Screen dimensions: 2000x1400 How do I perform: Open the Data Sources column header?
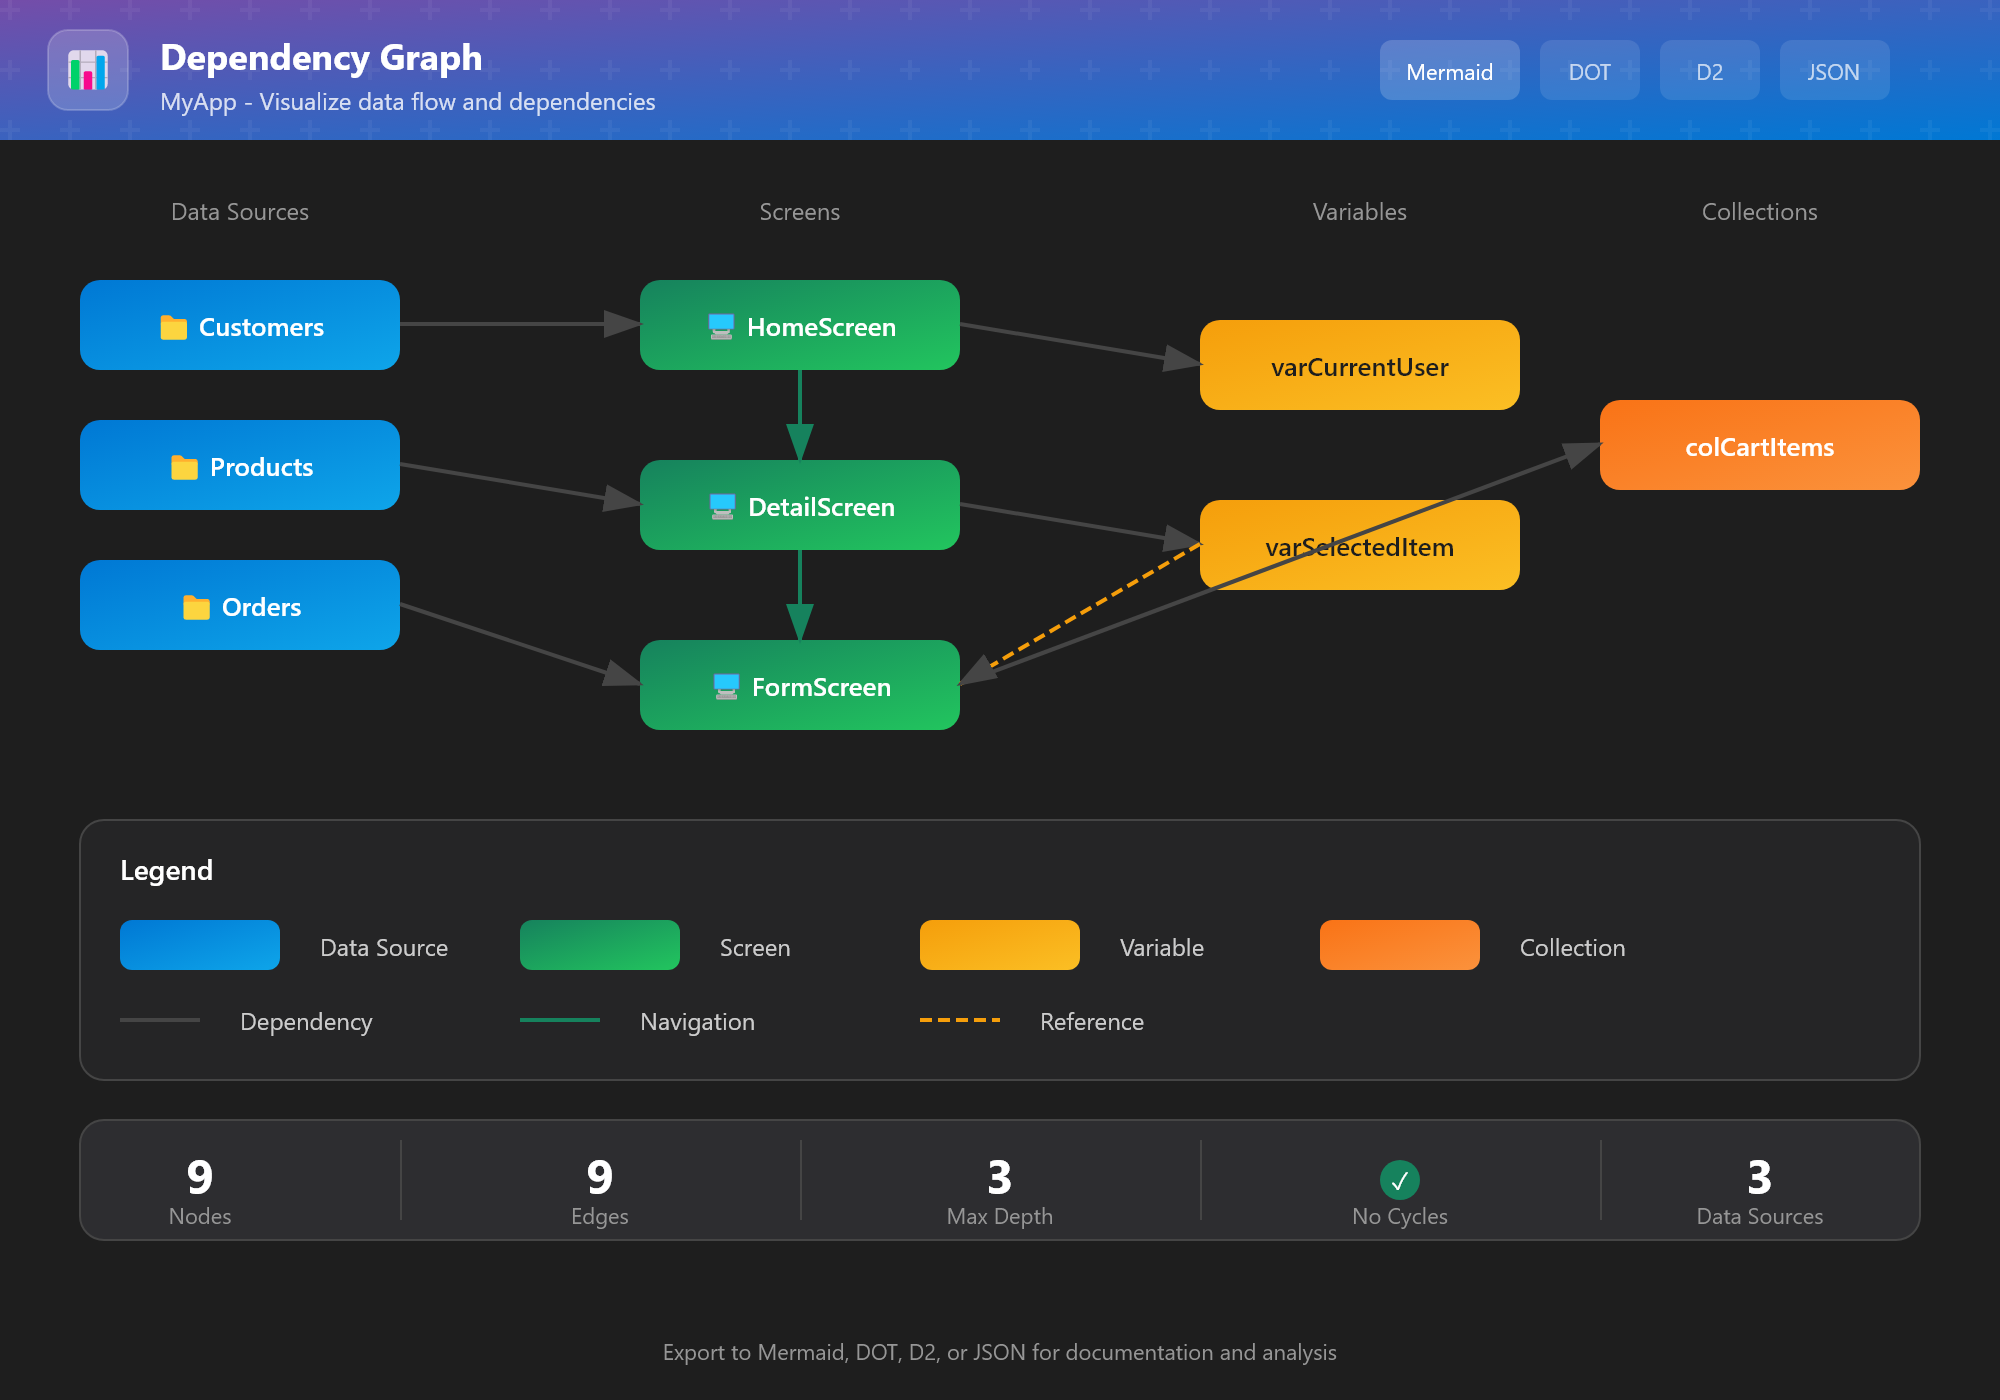pyautogui.click(x=240, y=212)
